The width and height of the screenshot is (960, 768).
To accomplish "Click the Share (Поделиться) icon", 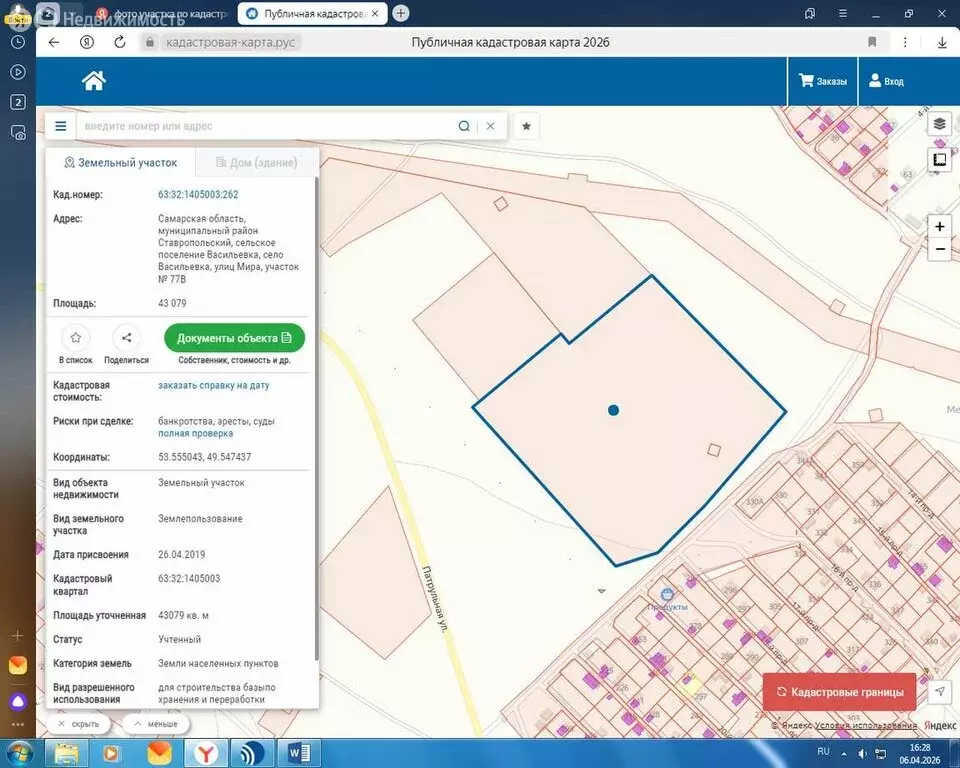I will 127,338.
